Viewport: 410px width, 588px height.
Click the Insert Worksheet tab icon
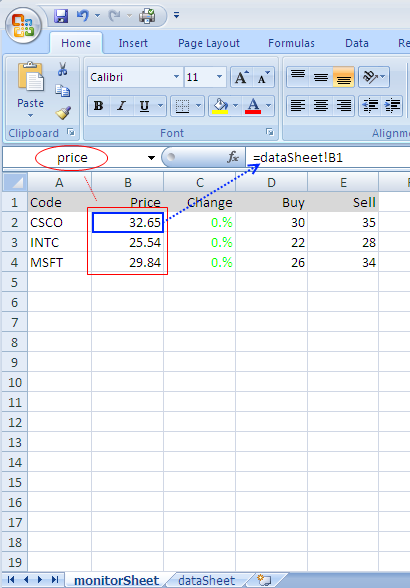tap(264, 580)
